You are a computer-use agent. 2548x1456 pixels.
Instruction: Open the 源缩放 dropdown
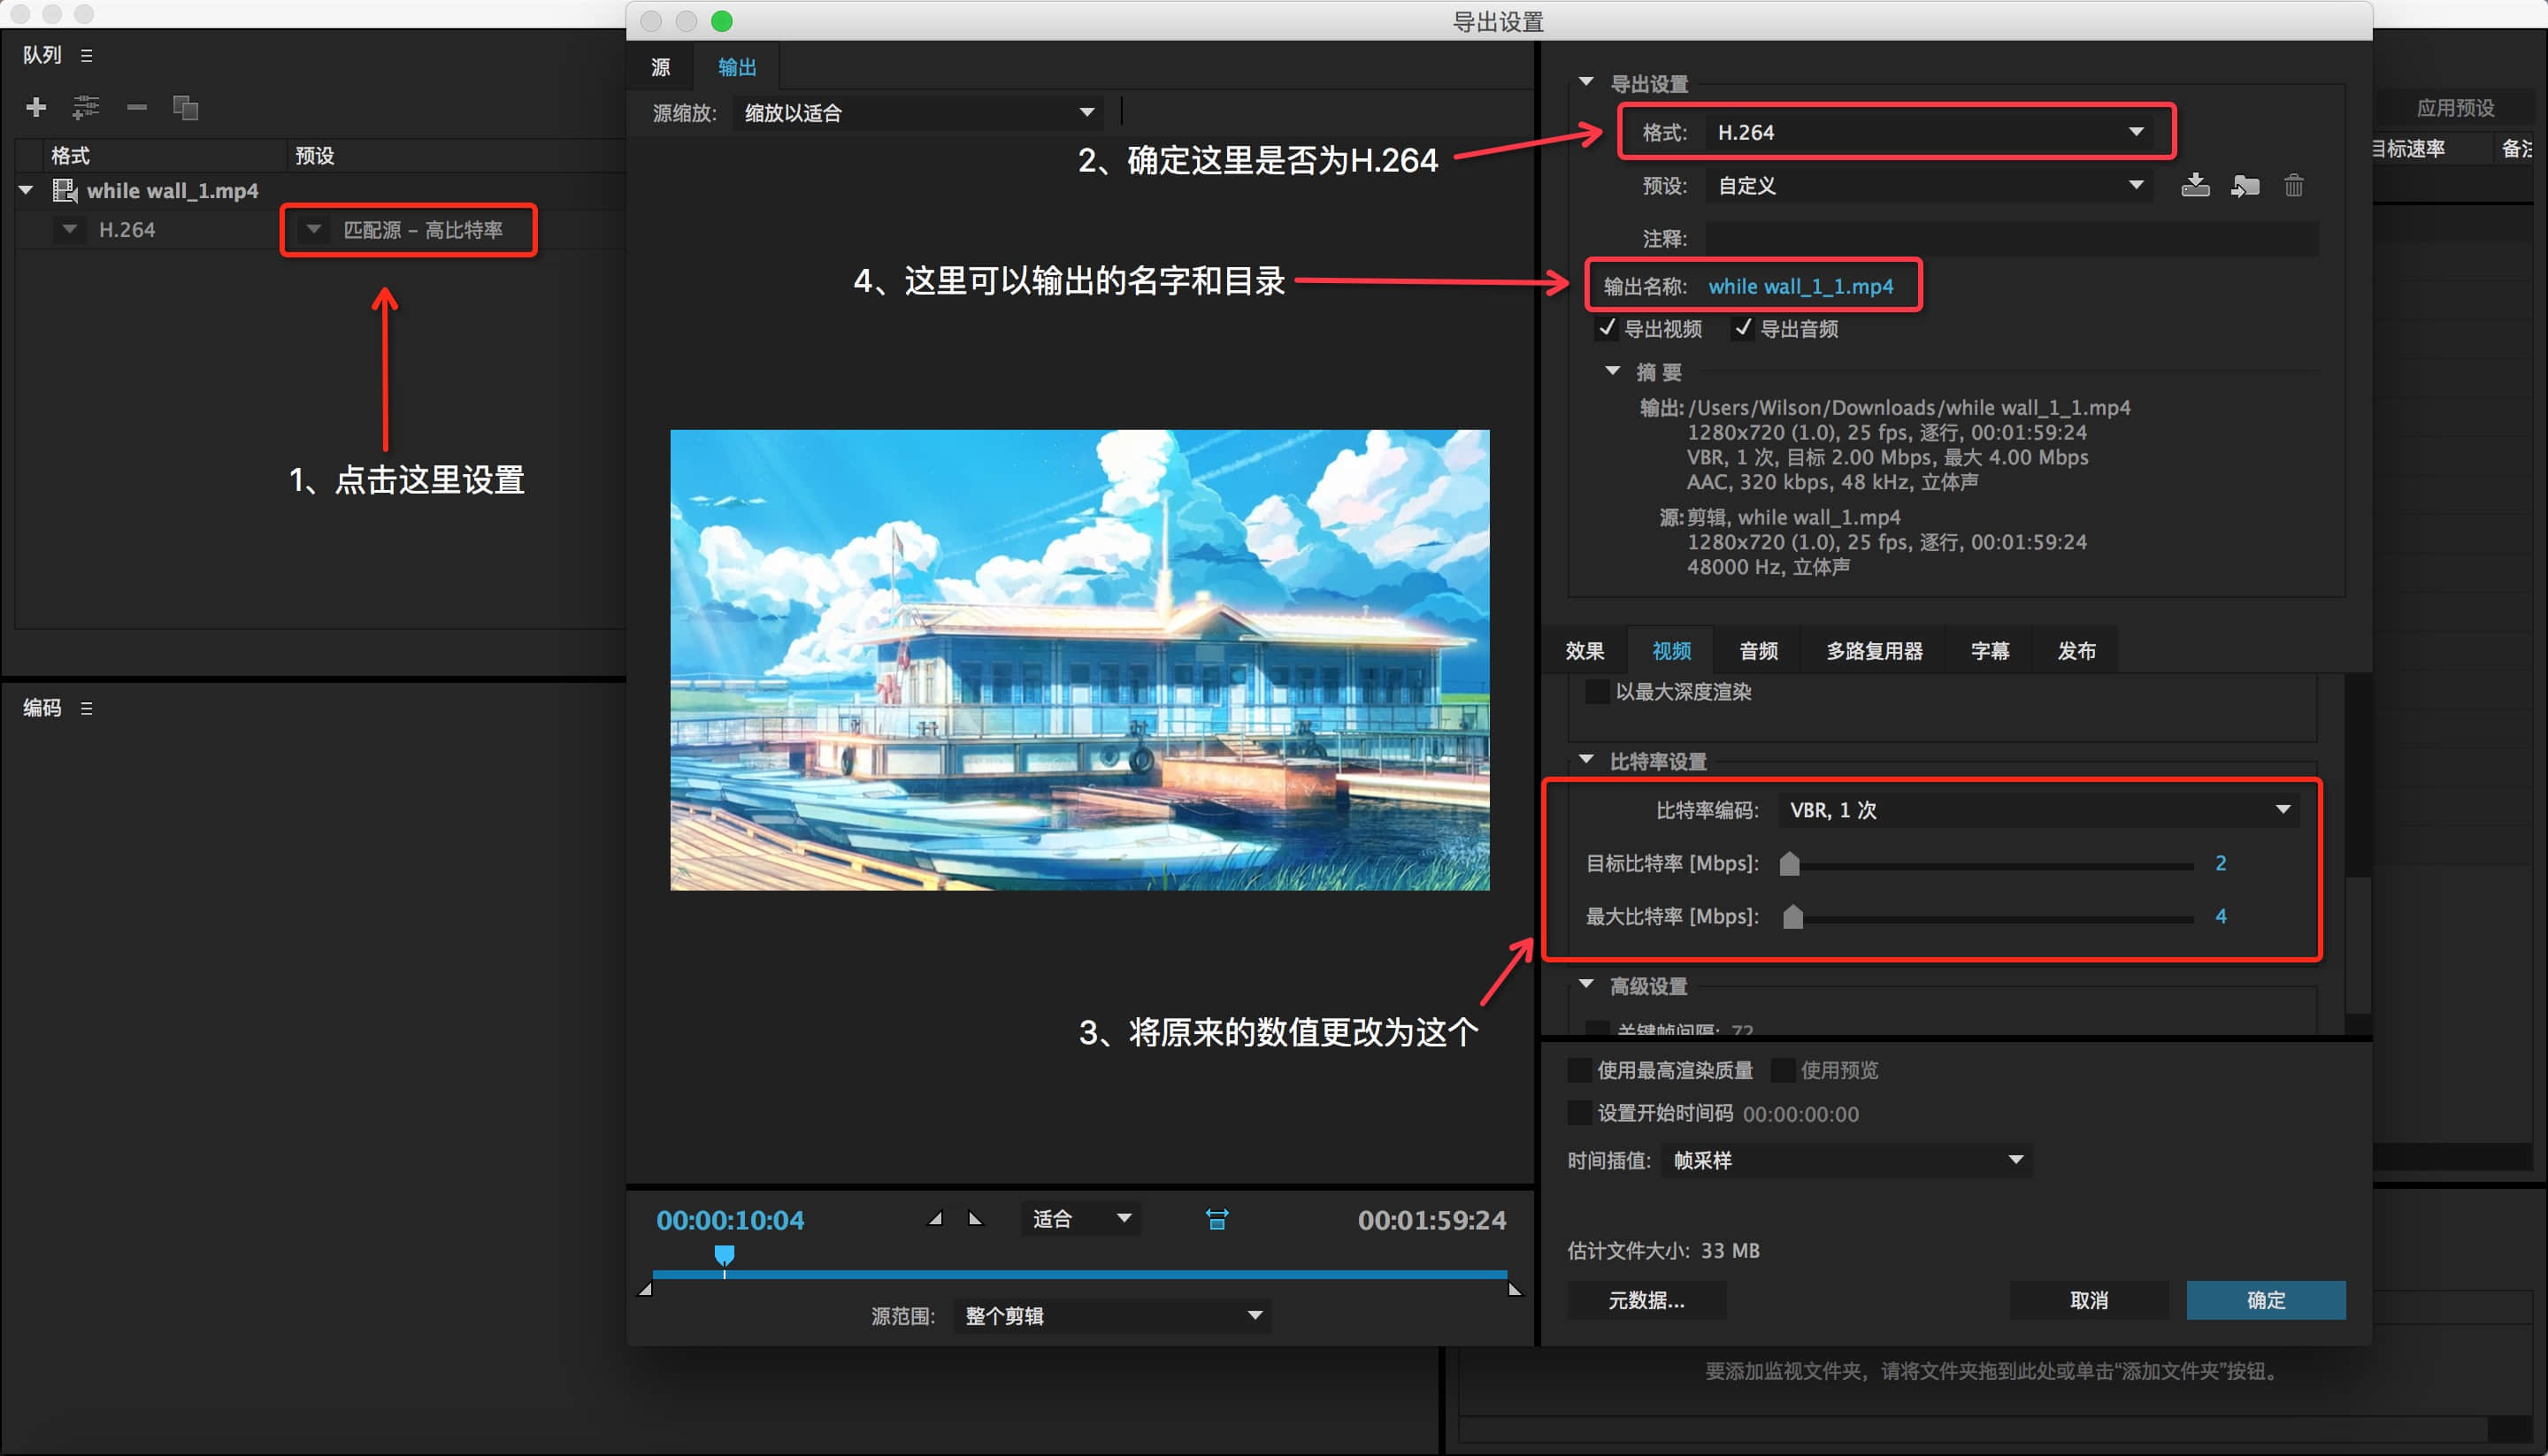point(918,113)
